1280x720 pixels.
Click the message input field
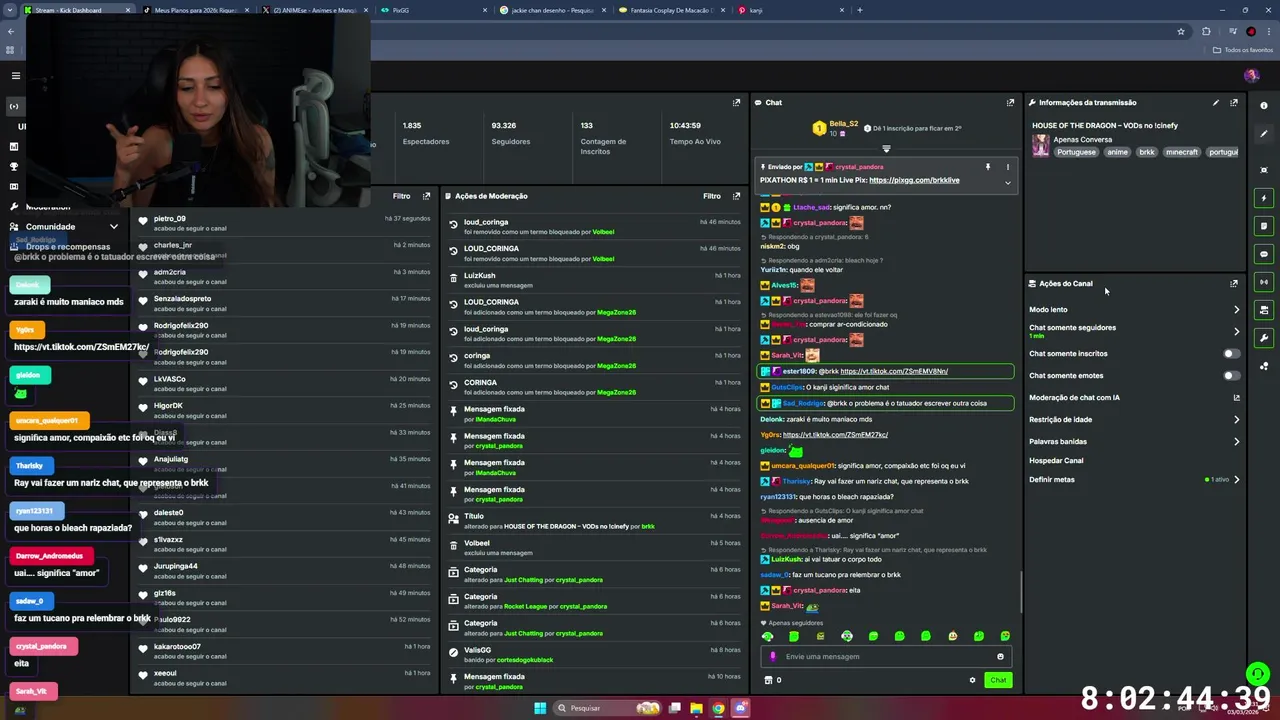pyautogui.click(x=886, y=657)
